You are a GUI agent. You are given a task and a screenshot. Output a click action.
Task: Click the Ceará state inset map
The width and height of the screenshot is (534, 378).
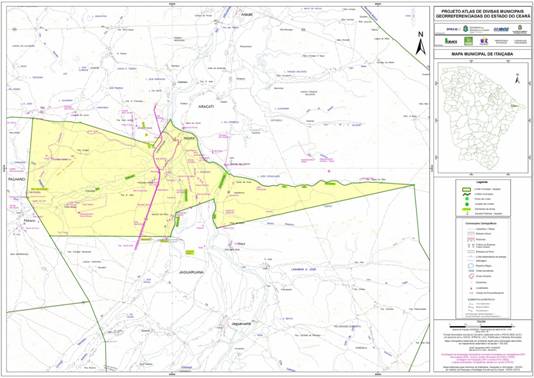[483, 117]
